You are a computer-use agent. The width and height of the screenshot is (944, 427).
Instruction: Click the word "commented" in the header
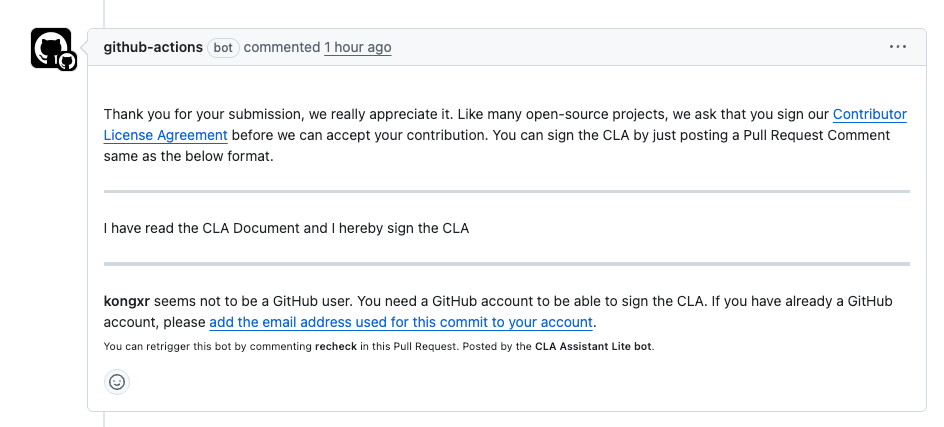(x=282, y=47)
